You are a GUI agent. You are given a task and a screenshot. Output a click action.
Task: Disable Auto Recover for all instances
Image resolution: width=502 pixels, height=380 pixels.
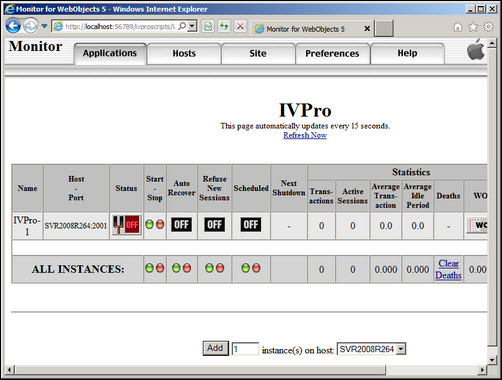[x=187, y=268]
